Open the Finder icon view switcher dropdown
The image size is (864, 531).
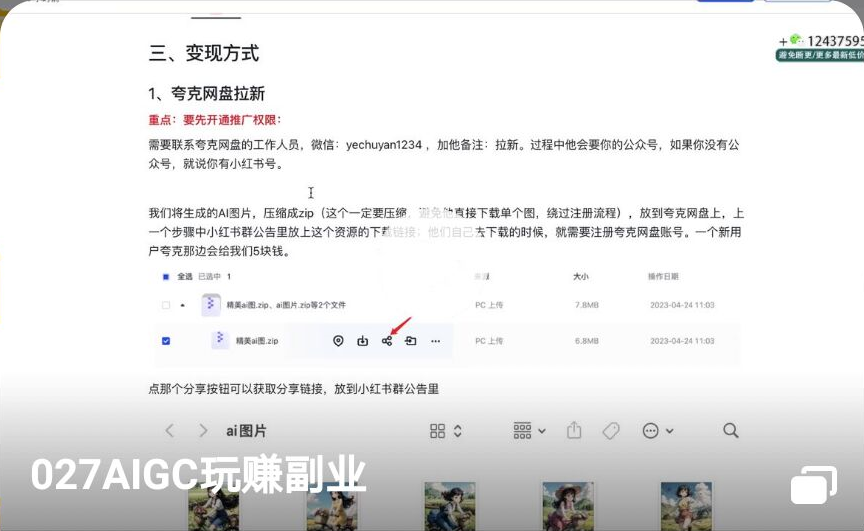pos(446,430)
